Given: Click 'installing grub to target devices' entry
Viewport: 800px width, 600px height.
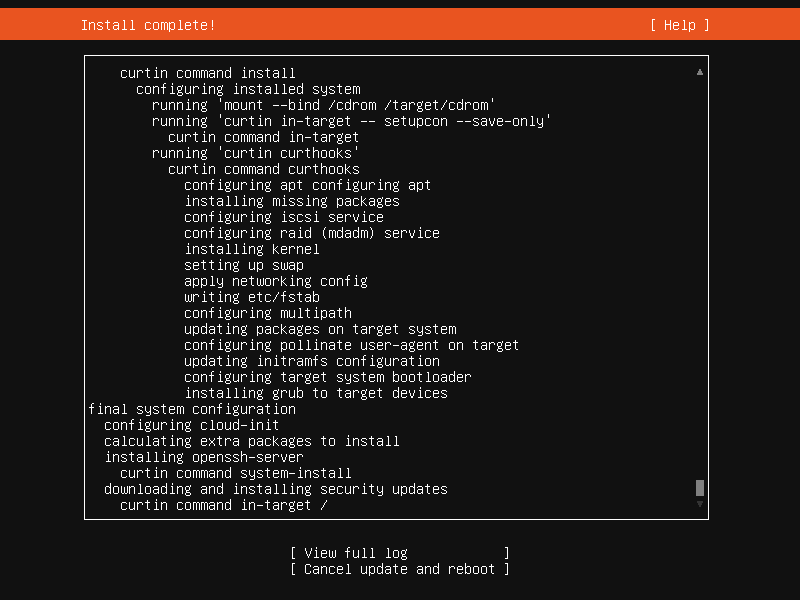Looking at the screenshot, I should click(x=316, y=393).
